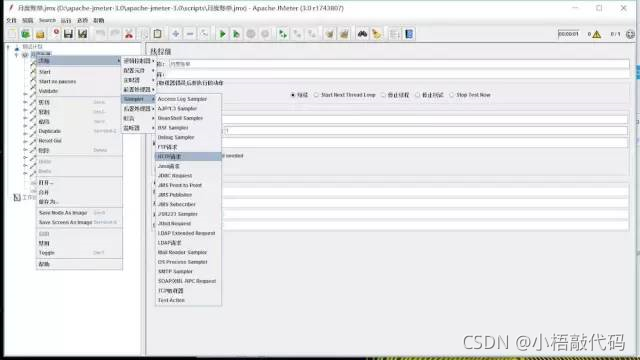640x360 pixels.
Task: Expand the 监听器 submenu entry
Action: tap(139, 128)
